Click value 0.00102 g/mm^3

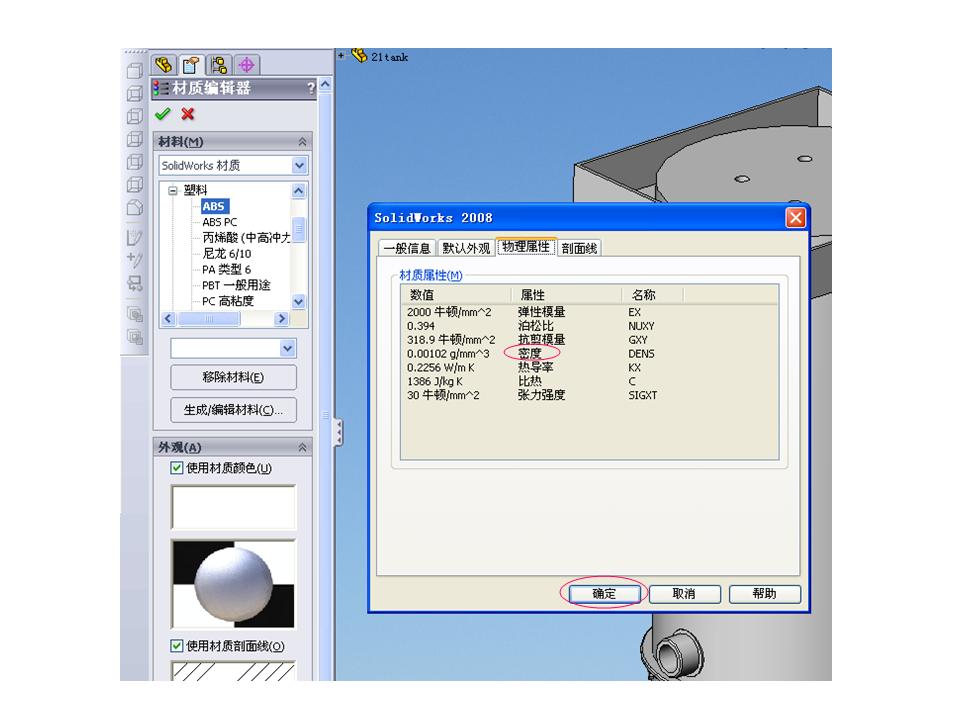click(x=448, y=354)
